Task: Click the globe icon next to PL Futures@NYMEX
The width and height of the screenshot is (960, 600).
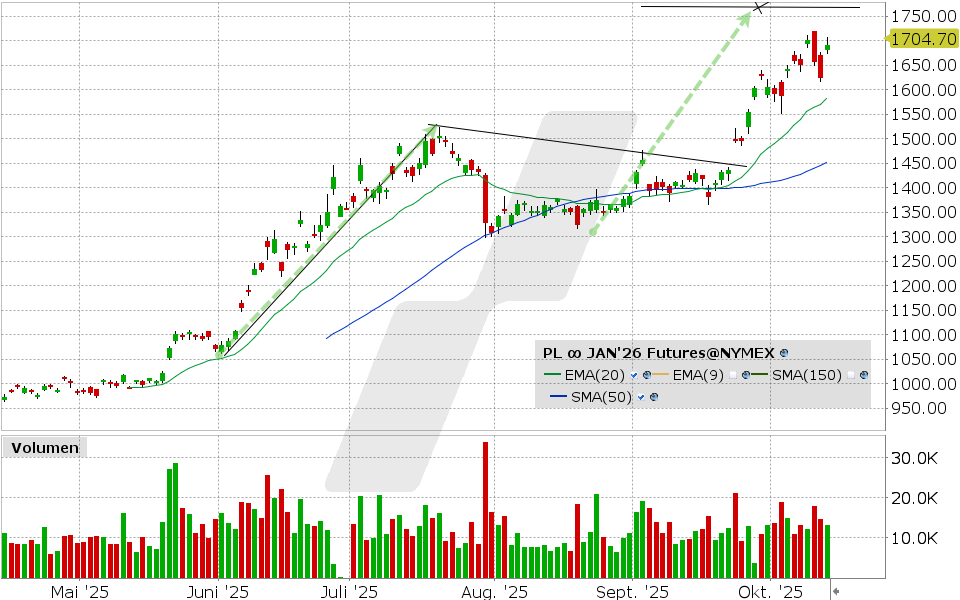Action: click(x=783, y=353)
